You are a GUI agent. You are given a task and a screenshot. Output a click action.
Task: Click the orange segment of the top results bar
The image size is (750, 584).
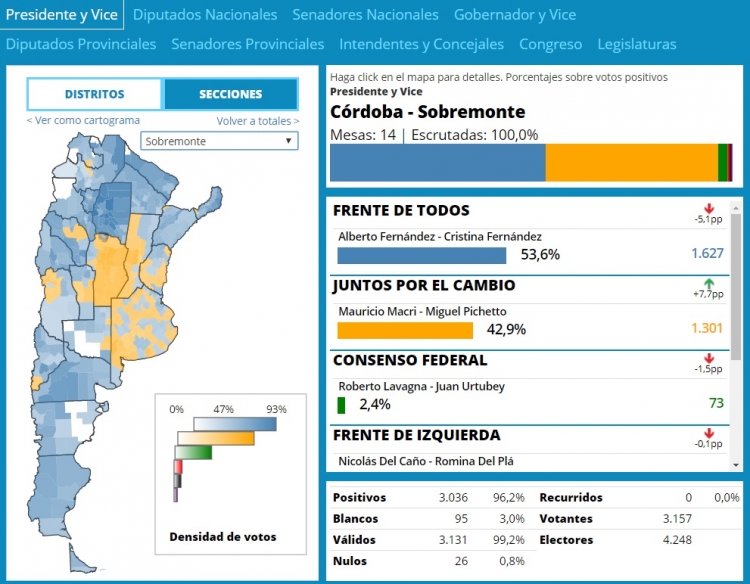[631, 163]
